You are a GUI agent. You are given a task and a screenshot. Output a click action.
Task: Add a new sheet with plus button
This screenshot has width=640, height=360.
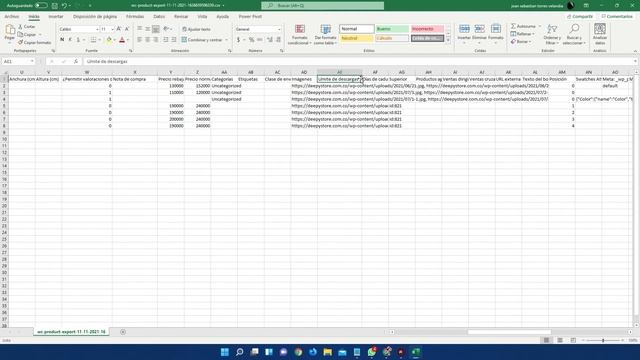click(x=123, y=332)
